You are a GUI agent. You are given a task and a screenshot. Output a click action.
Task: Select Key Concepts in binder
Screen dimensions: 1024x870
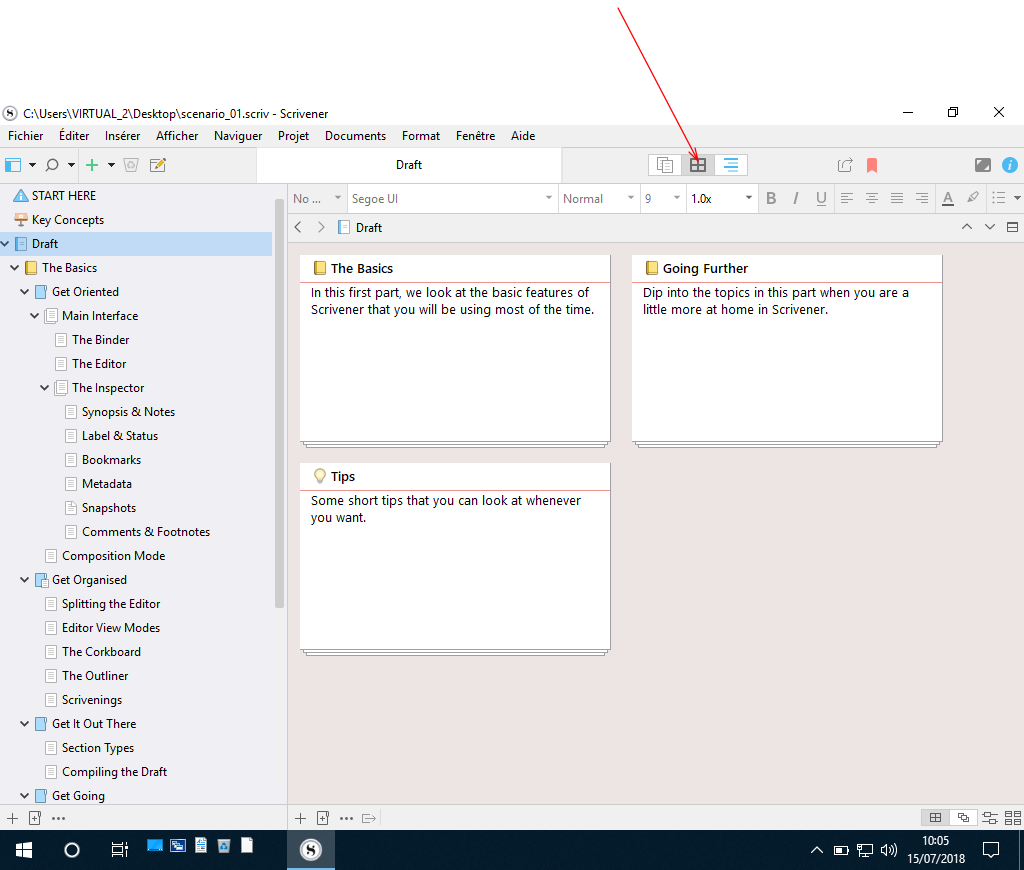point(68,220)
